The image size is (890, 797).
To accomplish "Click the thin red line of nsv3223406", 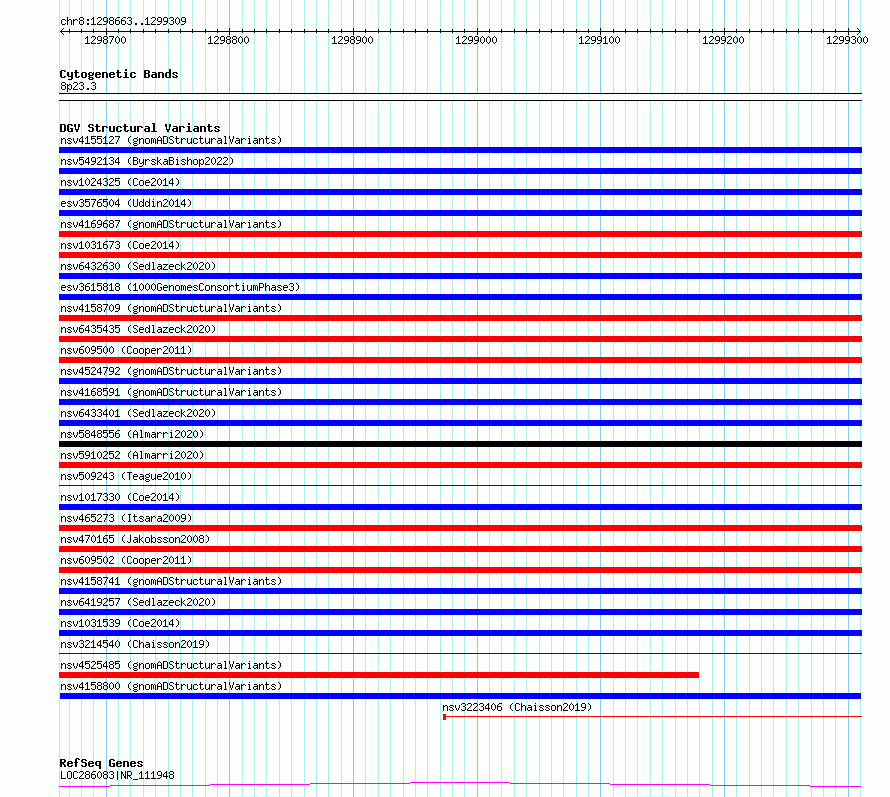I will pos(653,717).
